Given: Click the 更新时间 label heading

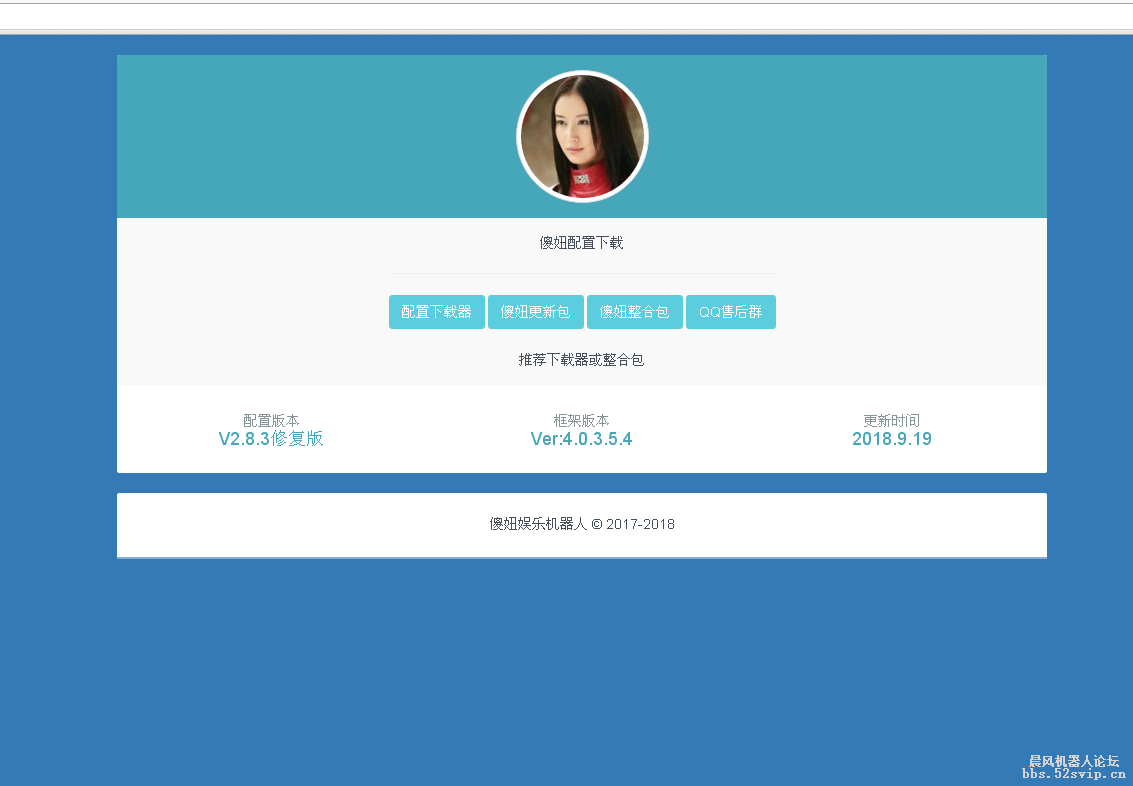Looking at the screenshot, I should [x=891, y=420].
